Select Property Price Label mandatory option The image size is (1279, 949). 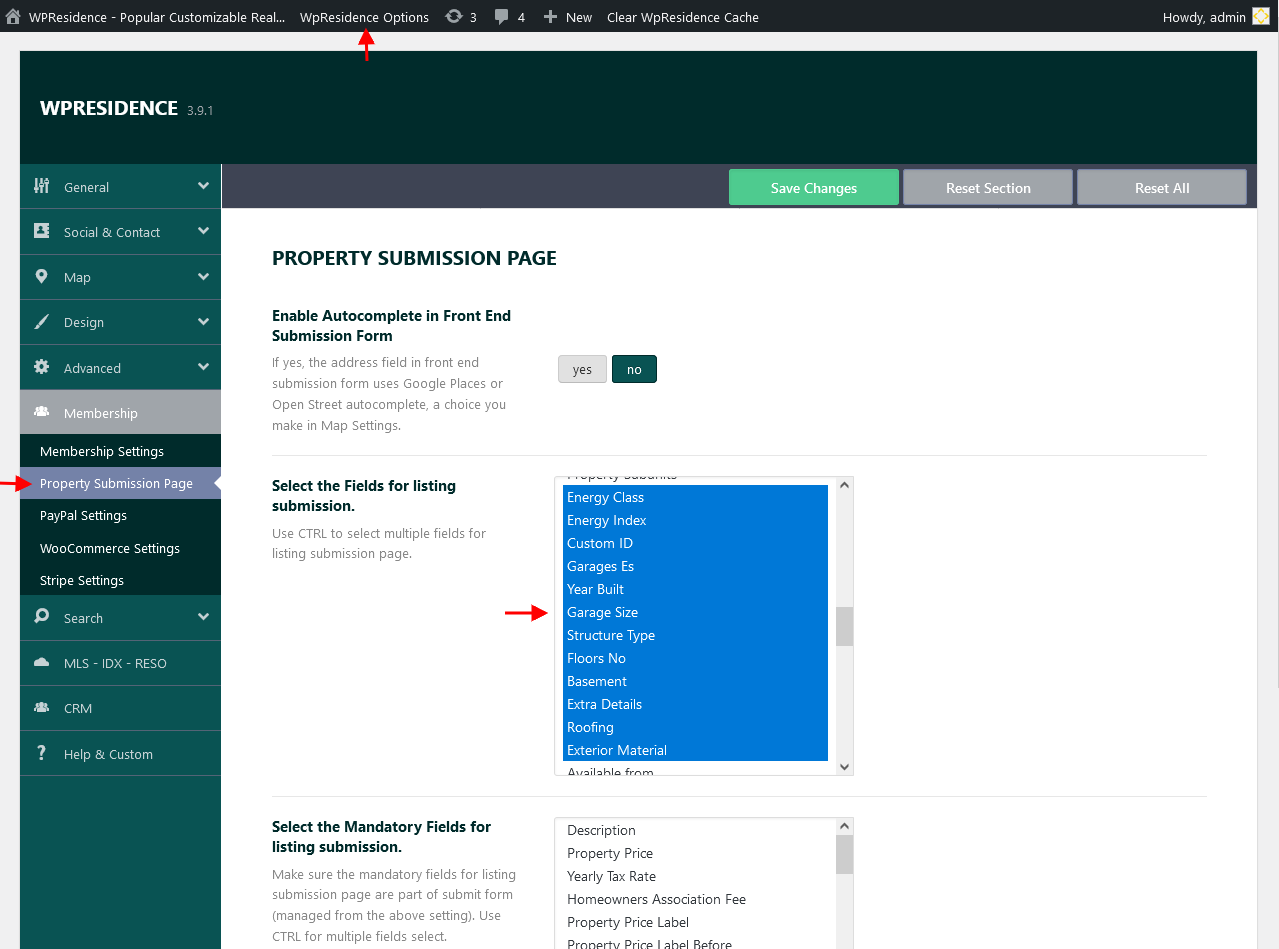pos(695,922)
